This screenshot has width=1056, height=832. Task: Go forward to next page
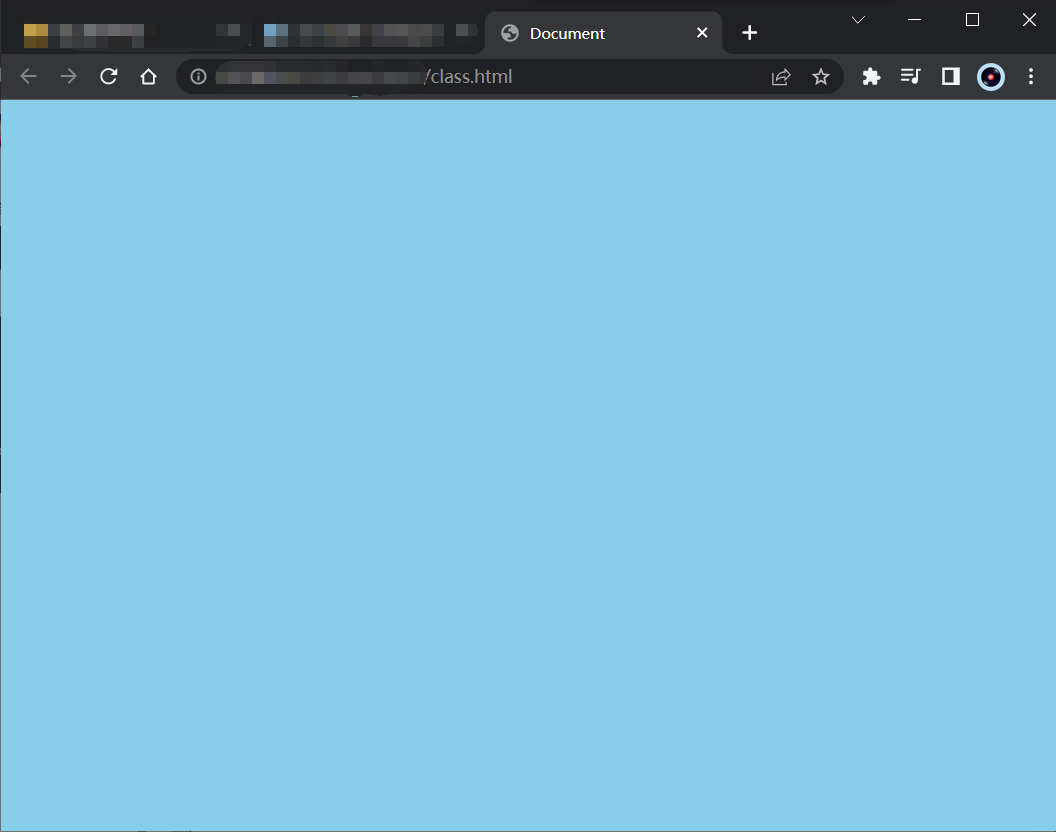(68, 76)
